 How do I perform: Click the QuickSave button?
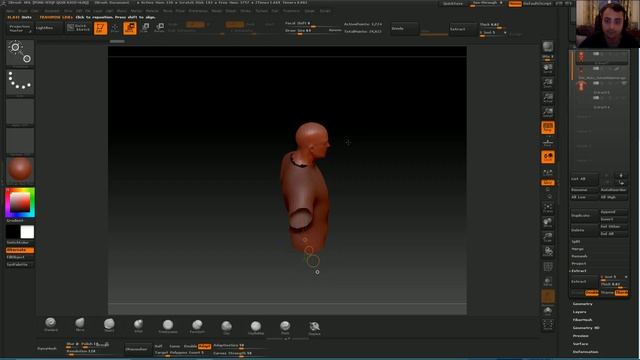[453, 4]
